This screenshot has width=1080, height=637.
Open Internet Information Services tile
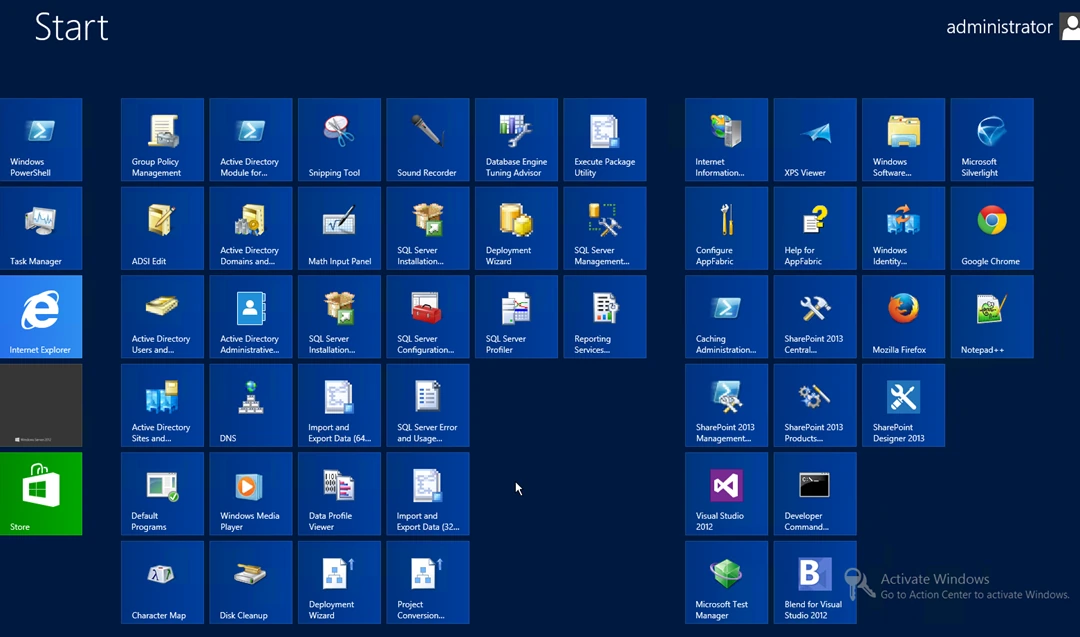click(x=727, y=140)
